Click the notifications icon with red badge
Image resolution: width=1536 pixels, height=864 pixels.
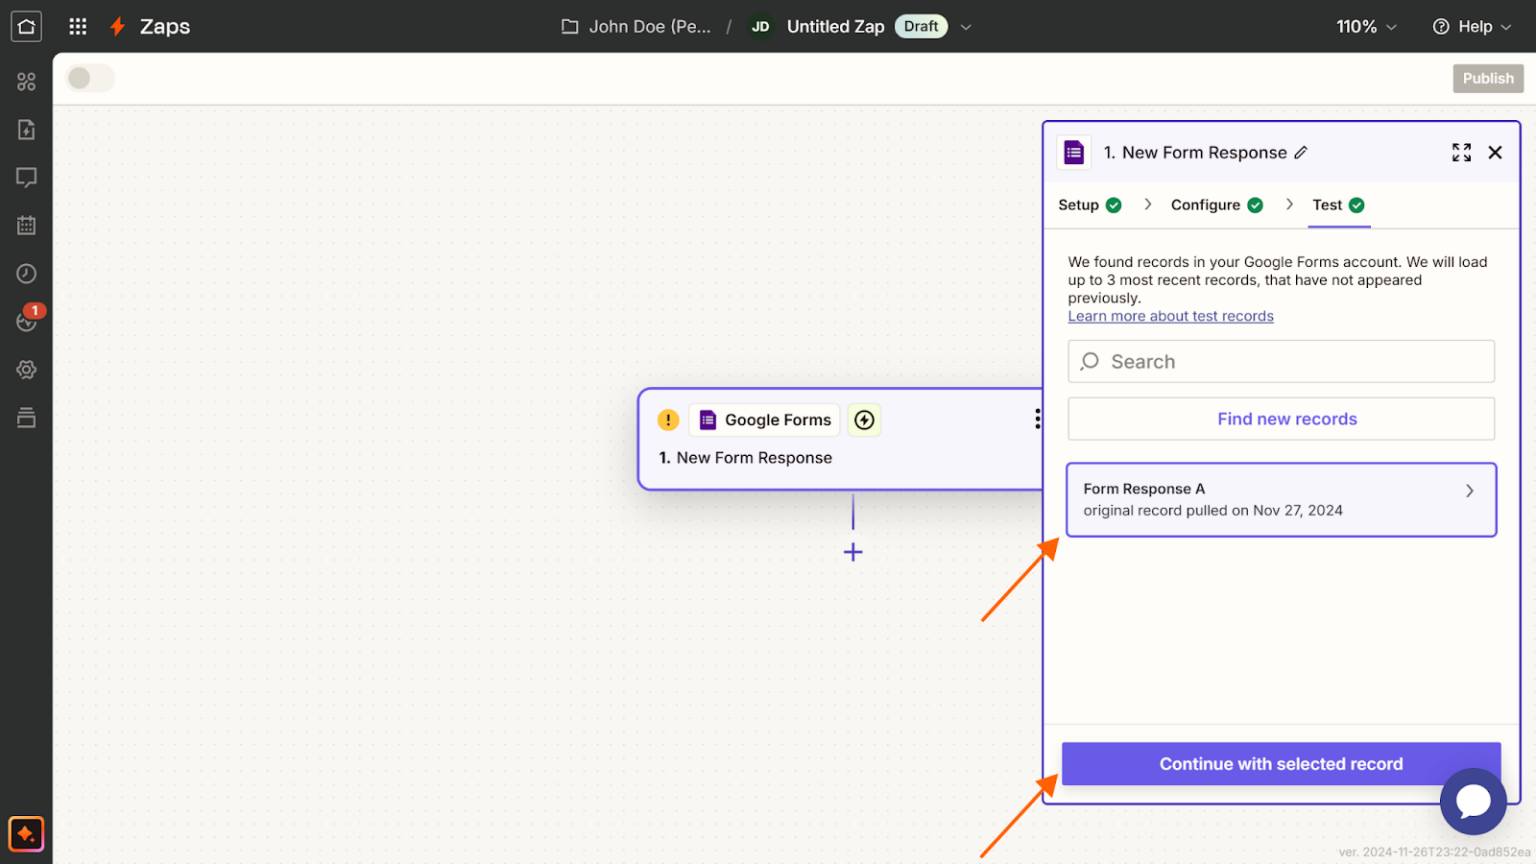point(26,321)
